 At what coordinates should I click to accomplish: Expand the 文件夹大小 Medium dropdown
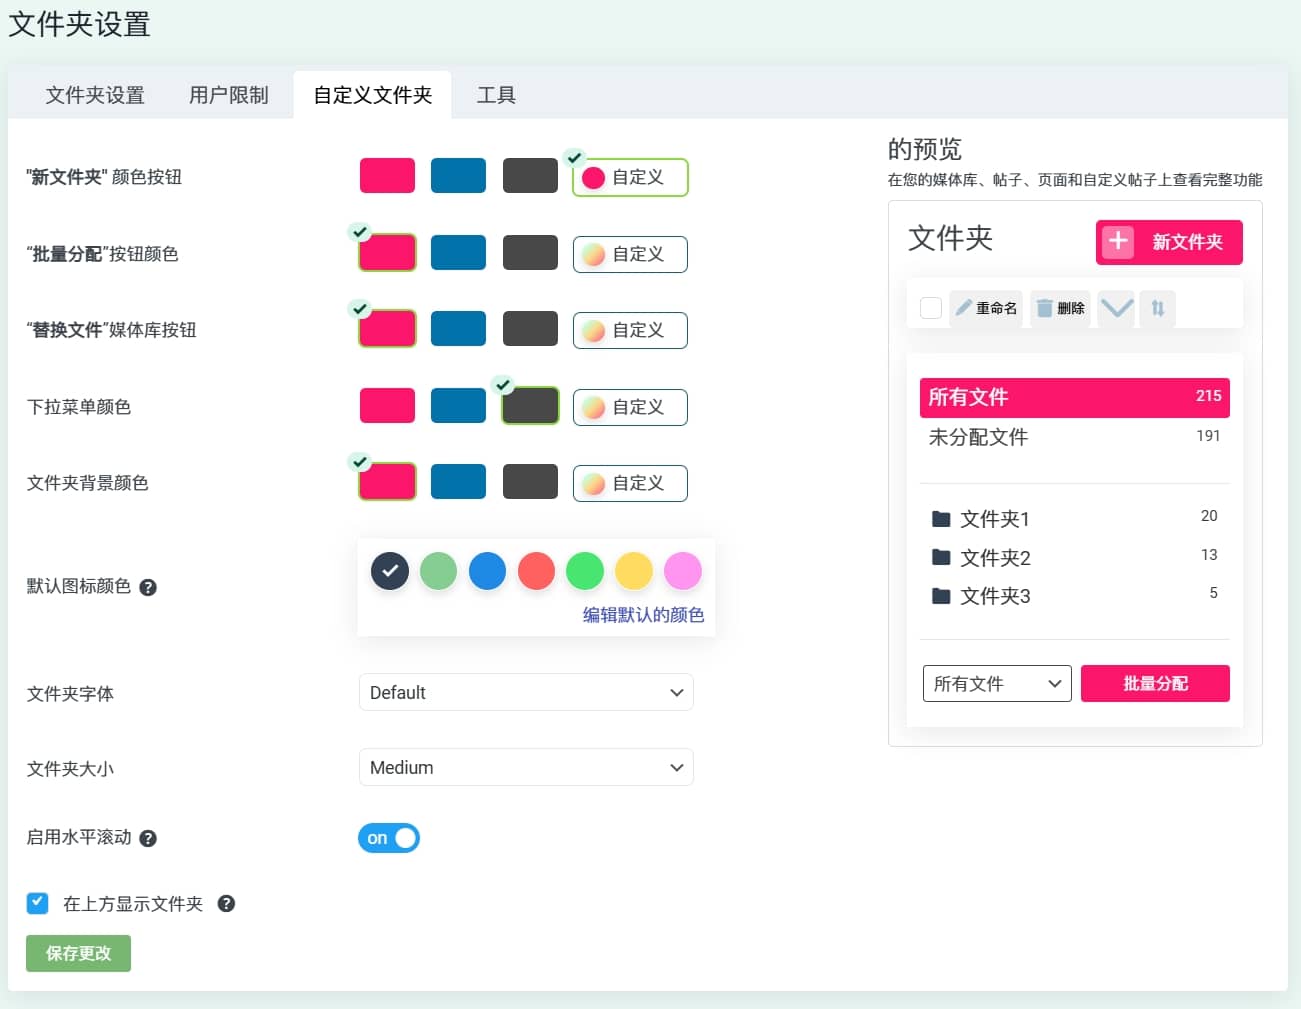click(526, 767)
